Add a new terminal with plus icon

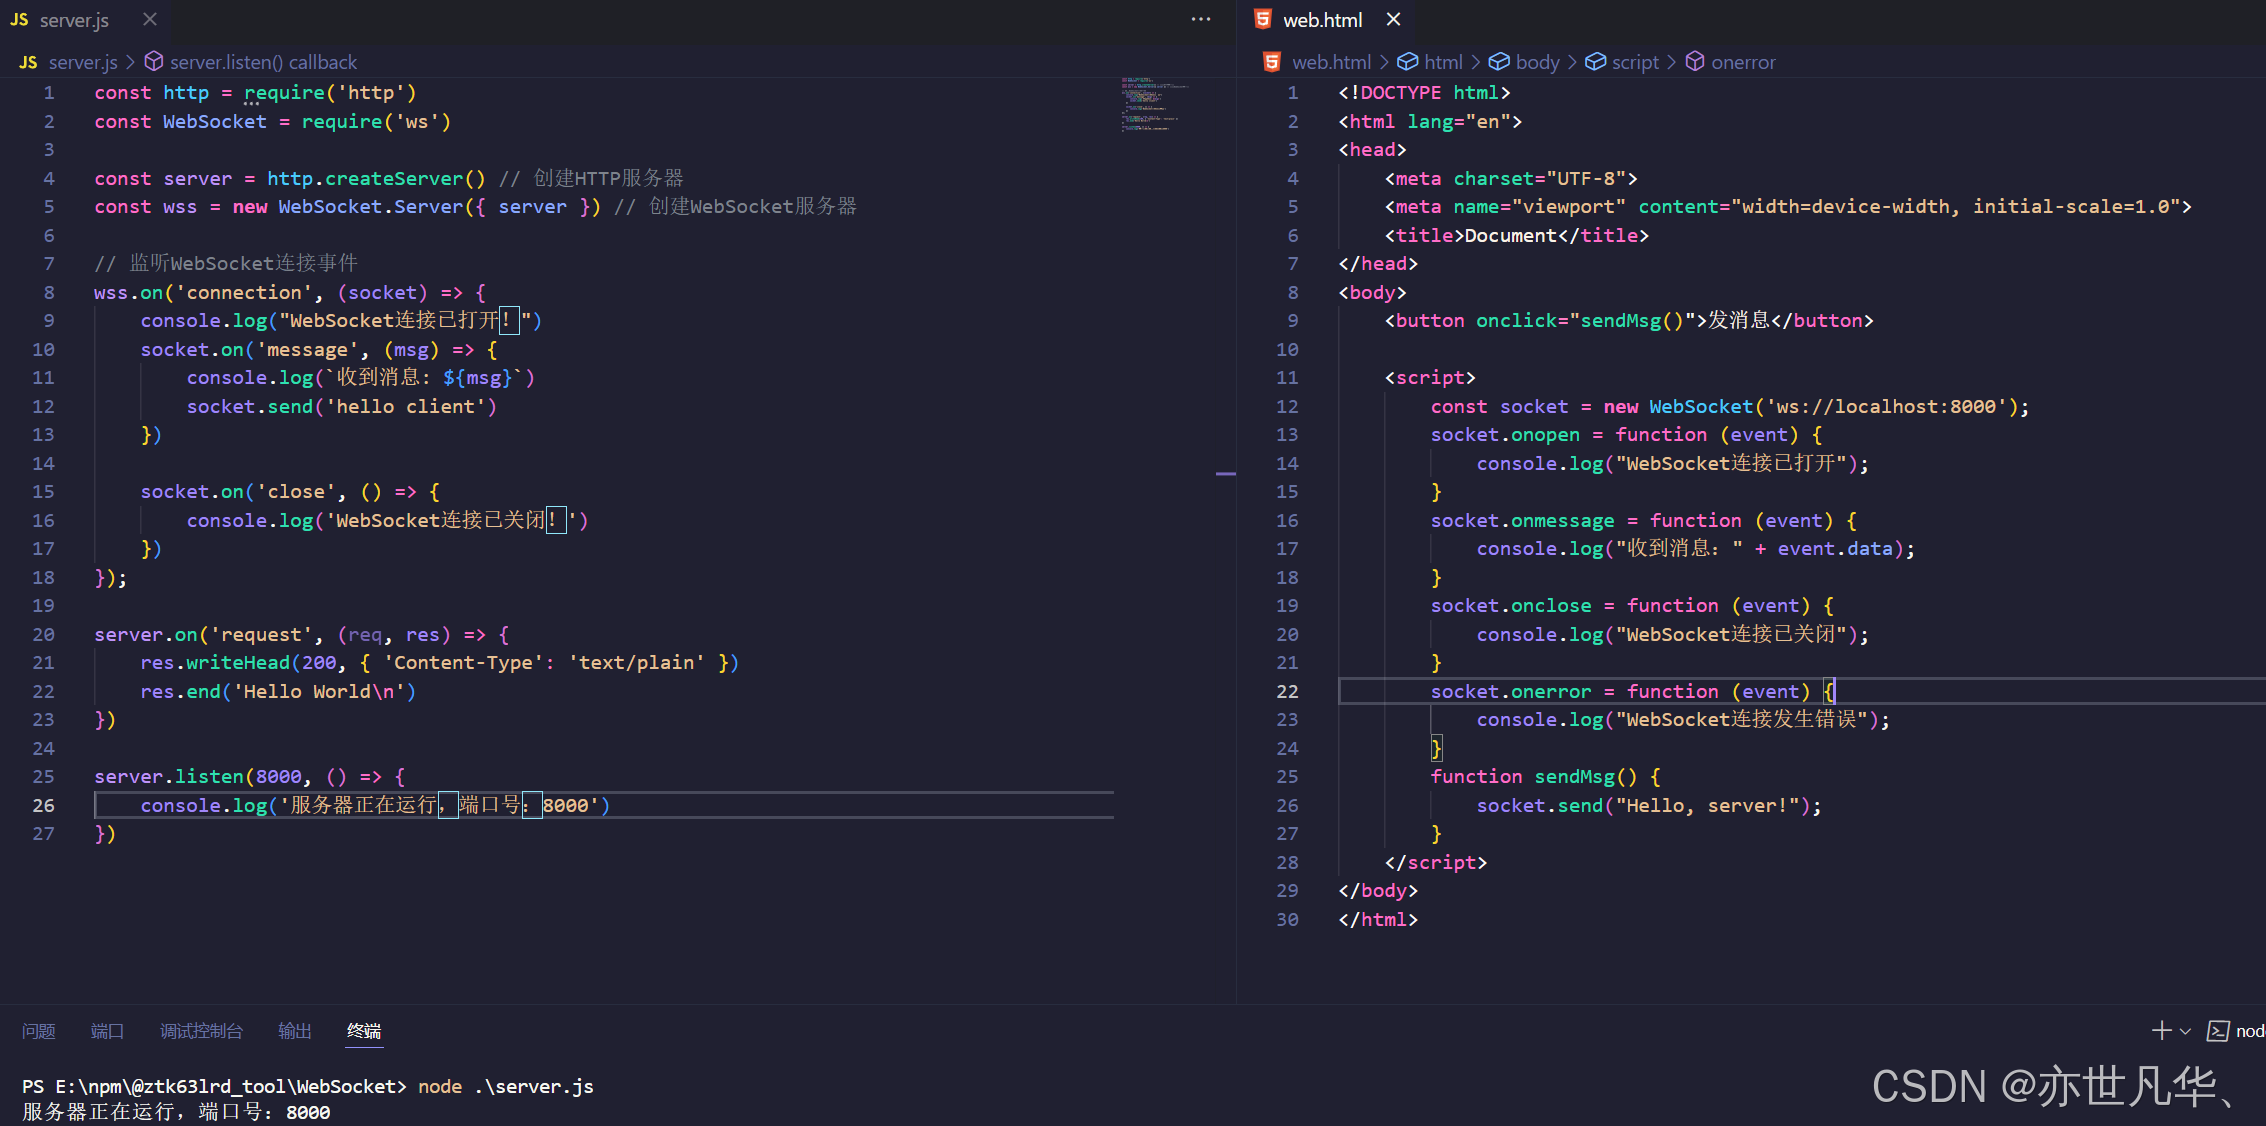coord(2161,1031)
